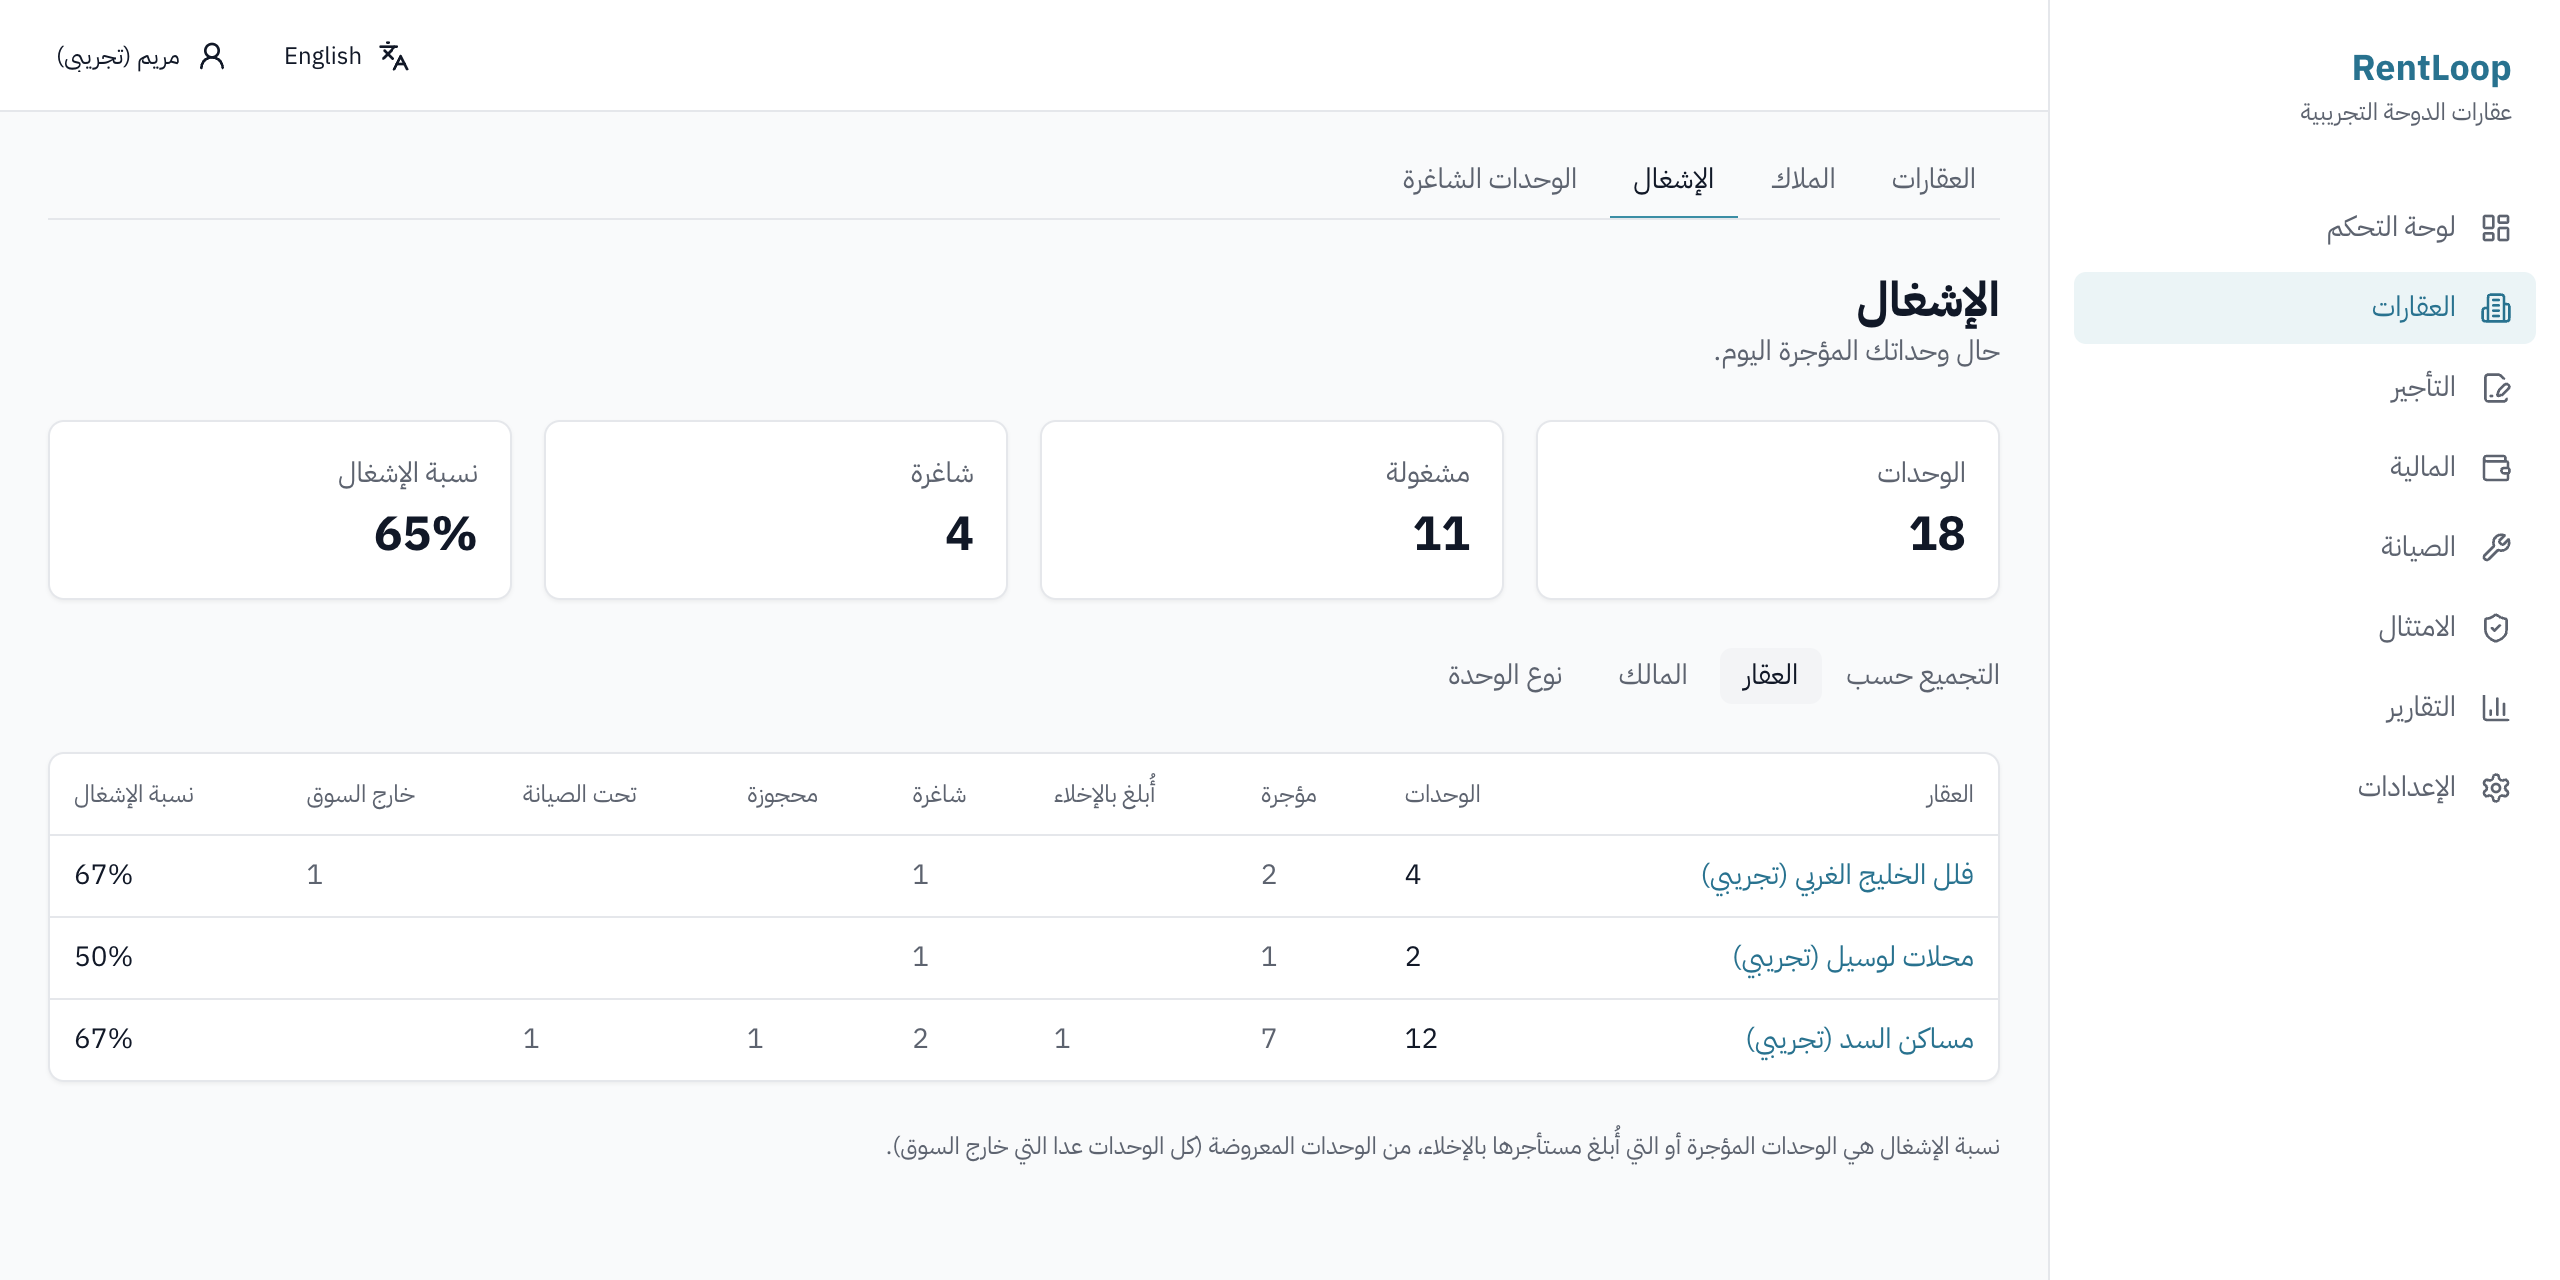The height and width of the screenshot is (1280, 2560).
Task: Open الامتثال sidebar section
Action: pos(2304,628)
